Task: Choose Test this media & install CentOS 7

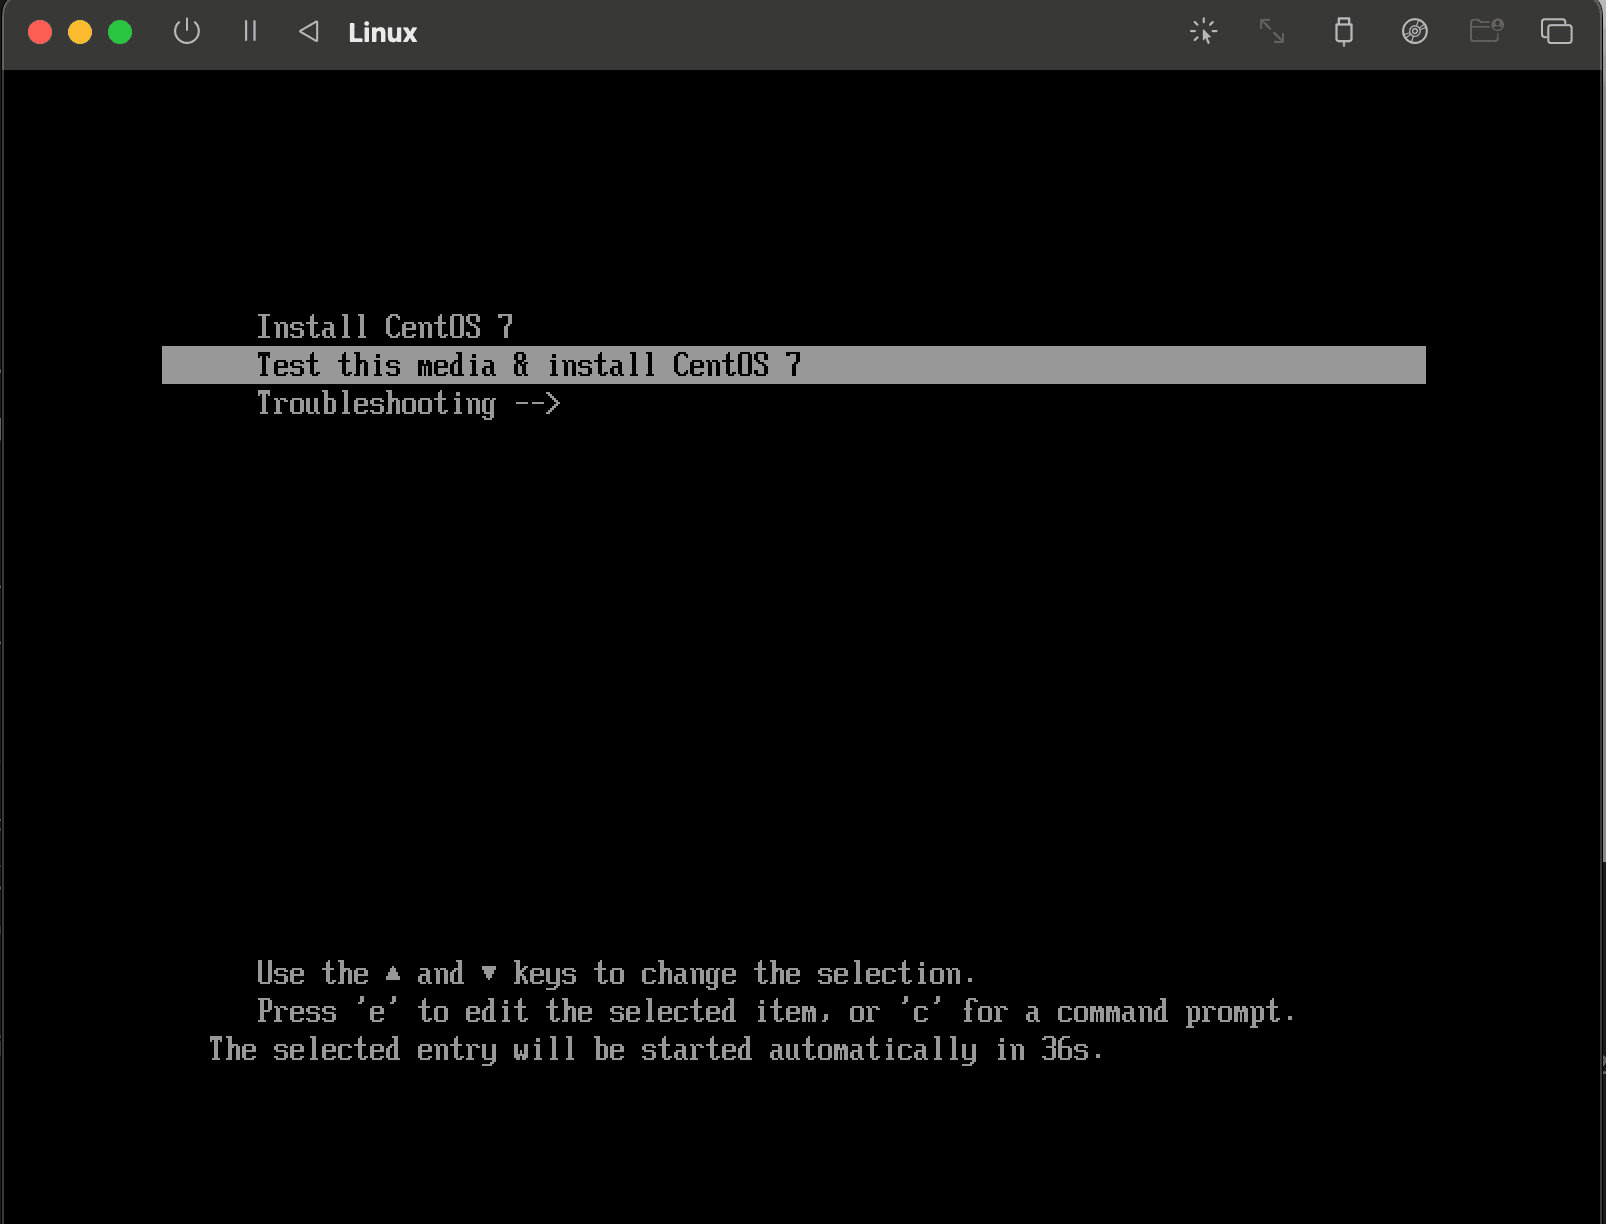Action: (528, 365)
